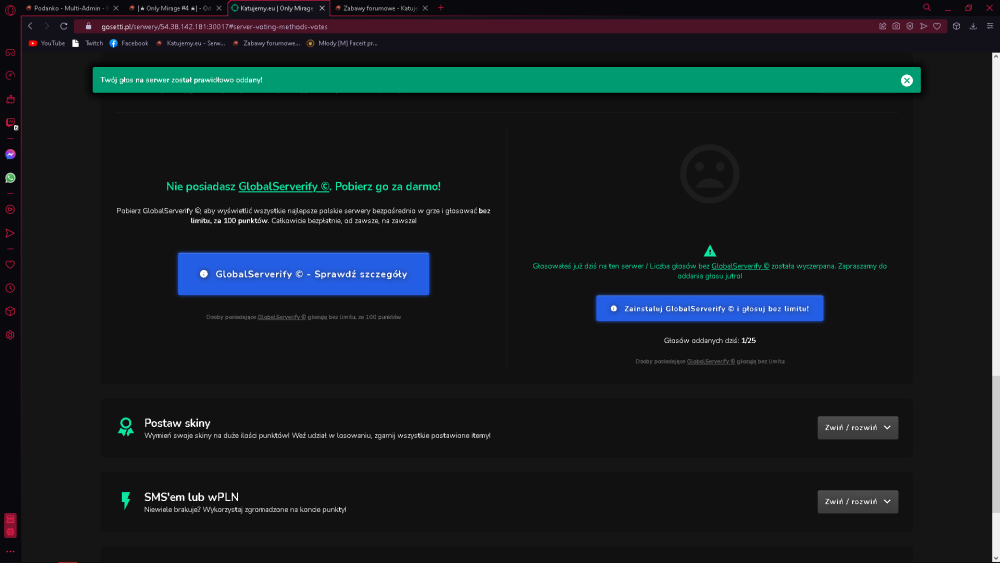The width and height of the screenshot is (1000, 563).
Task: Open the GX Corner gamepad icon
Action: (x=10, y=52)
